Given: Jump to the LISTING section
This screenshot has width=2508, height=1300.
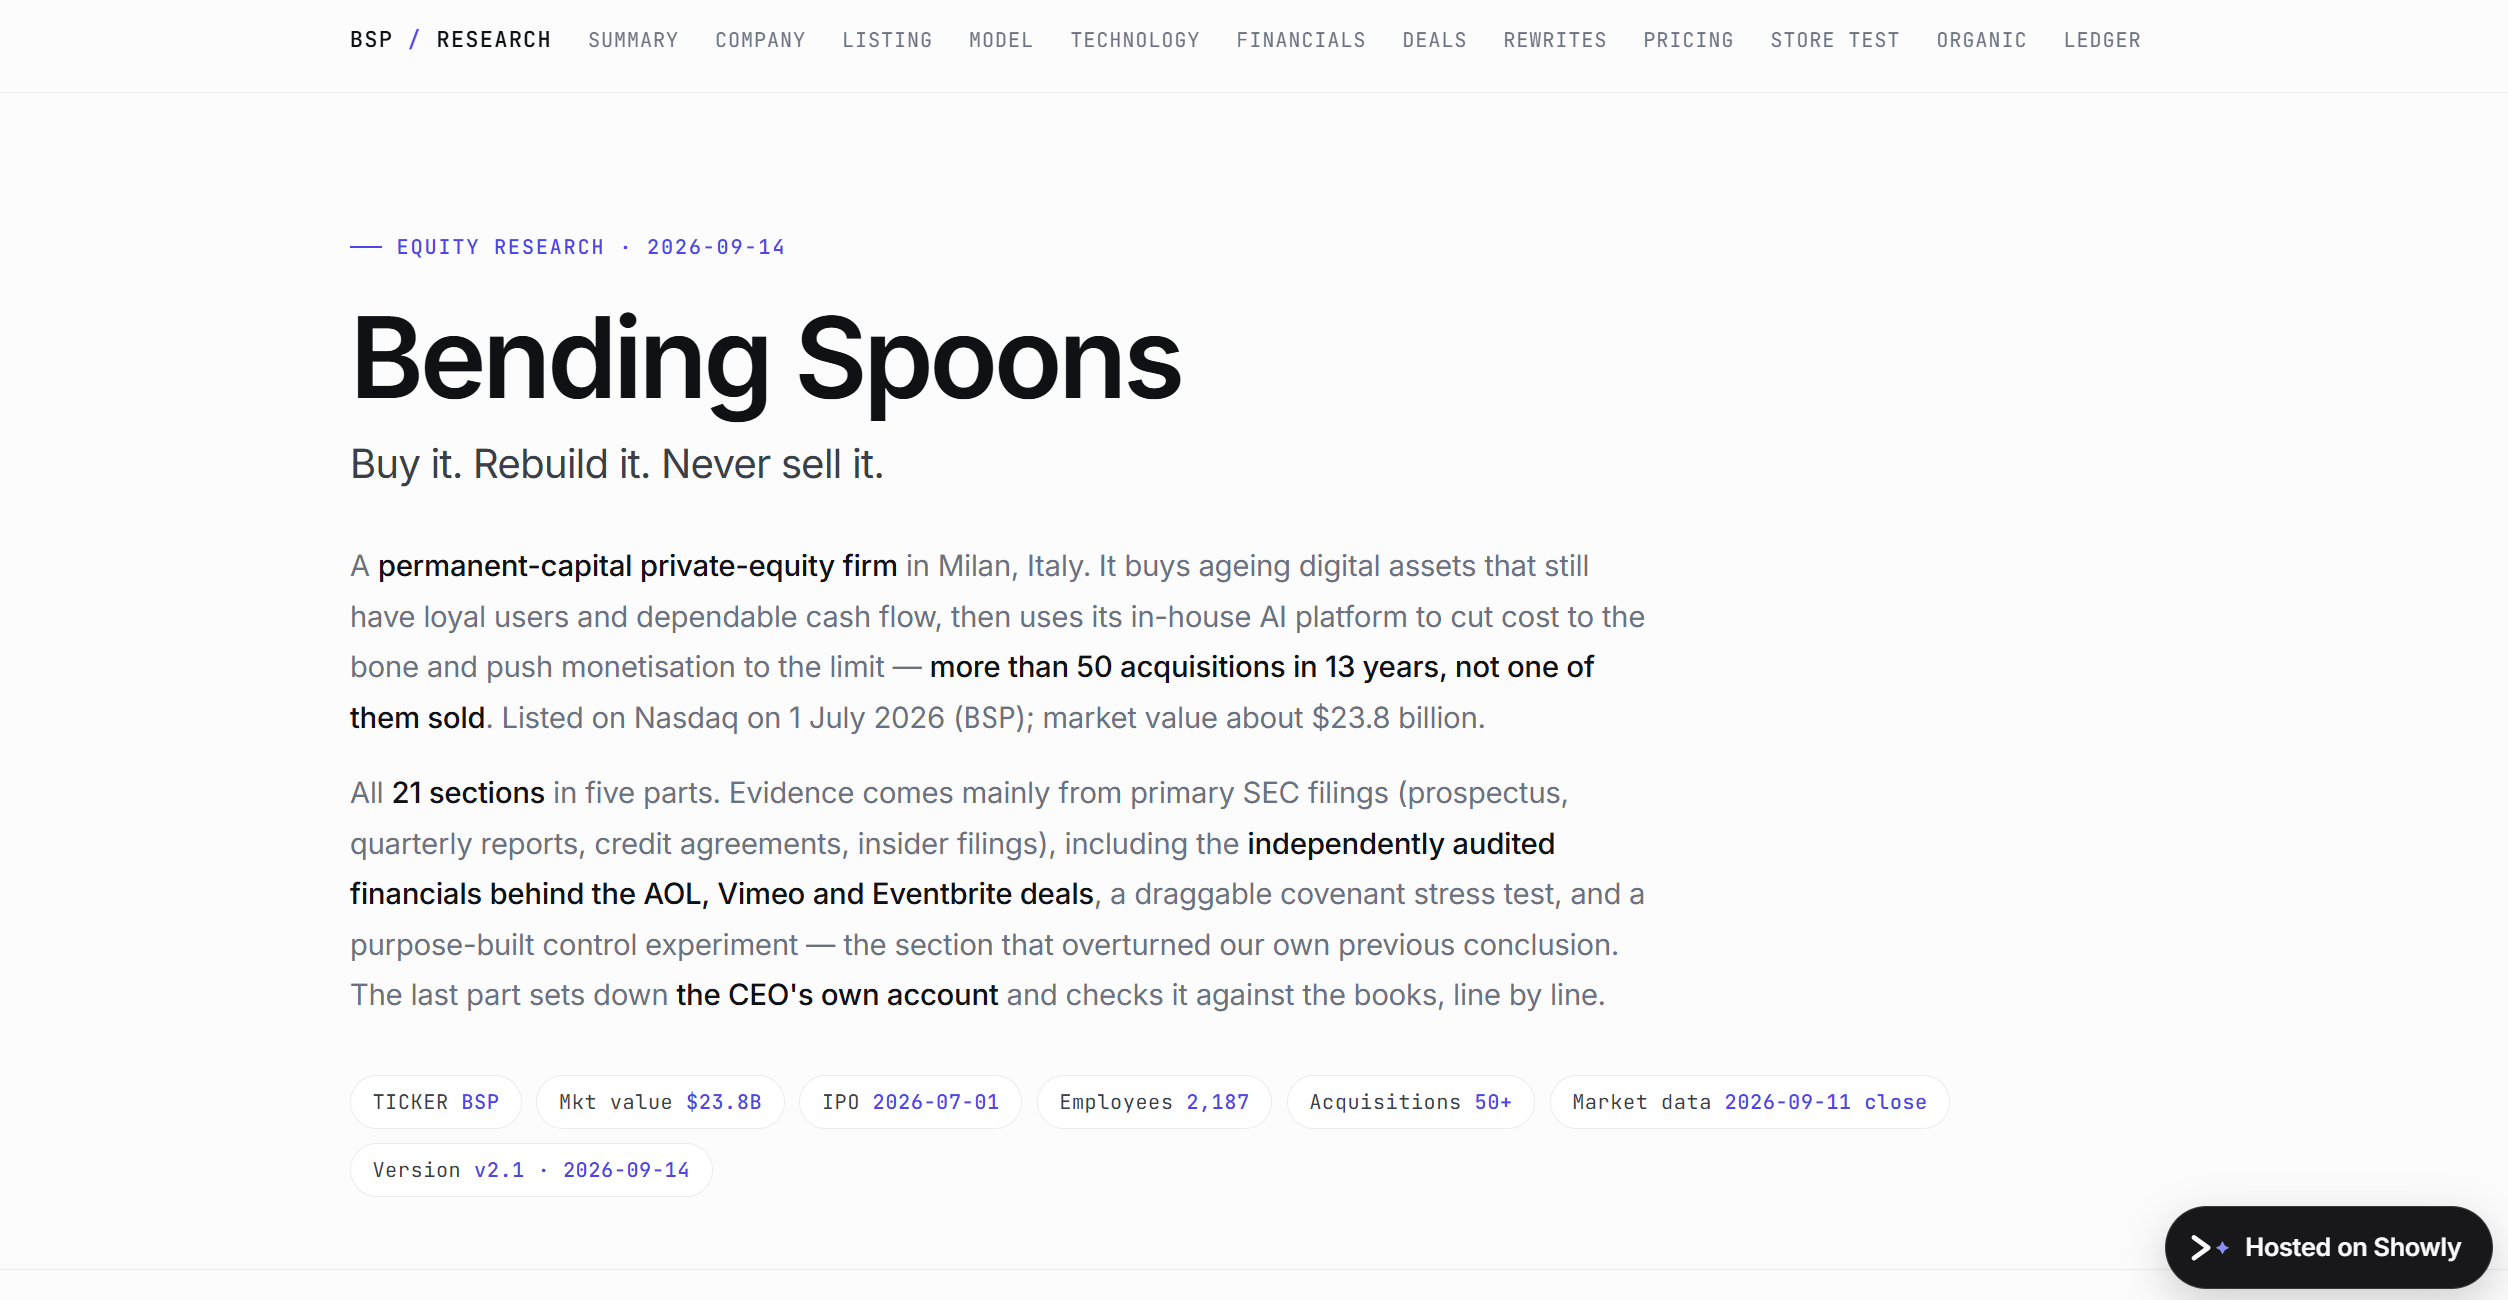Looking at the screenshot, I should 887,40.
